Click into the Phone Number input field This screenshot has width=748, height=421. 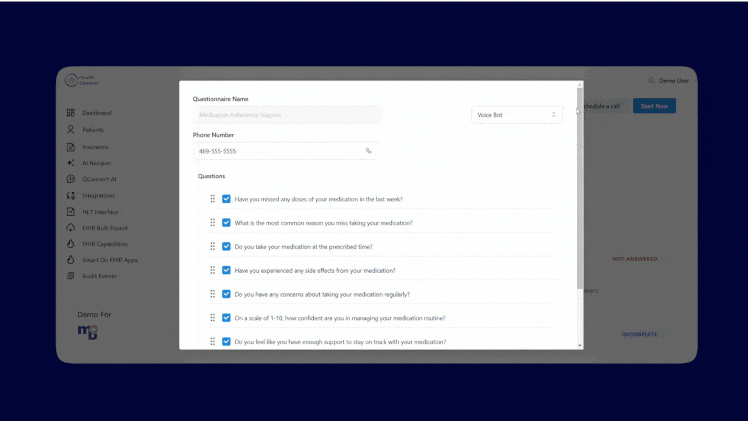click(x=278, y=151)
